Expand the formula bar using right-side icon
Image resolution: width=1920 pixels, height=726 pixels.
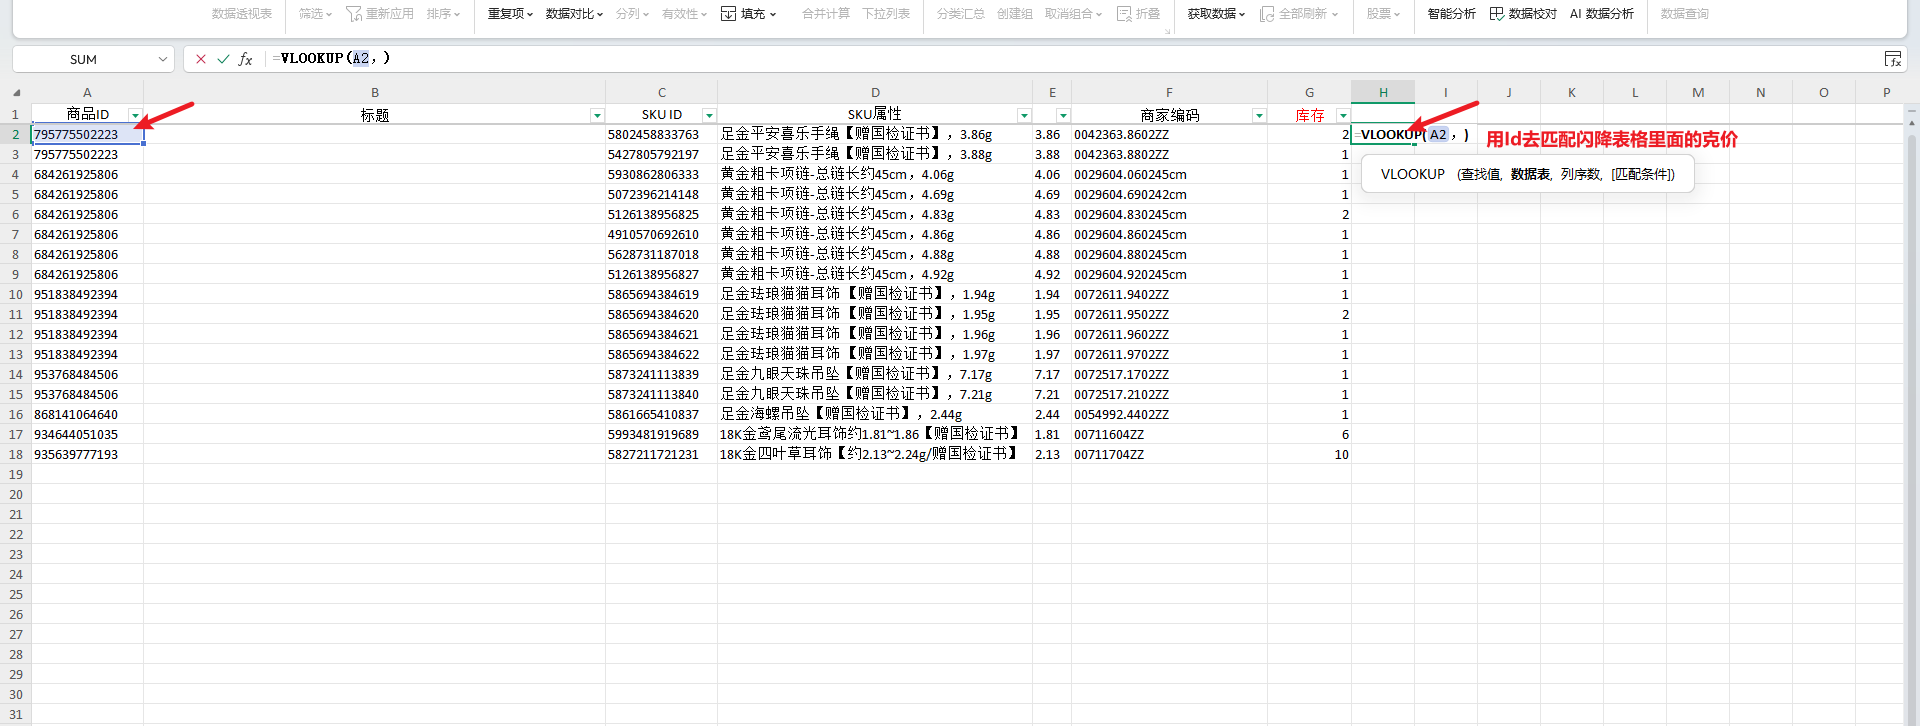click(x=1892, y=59)
